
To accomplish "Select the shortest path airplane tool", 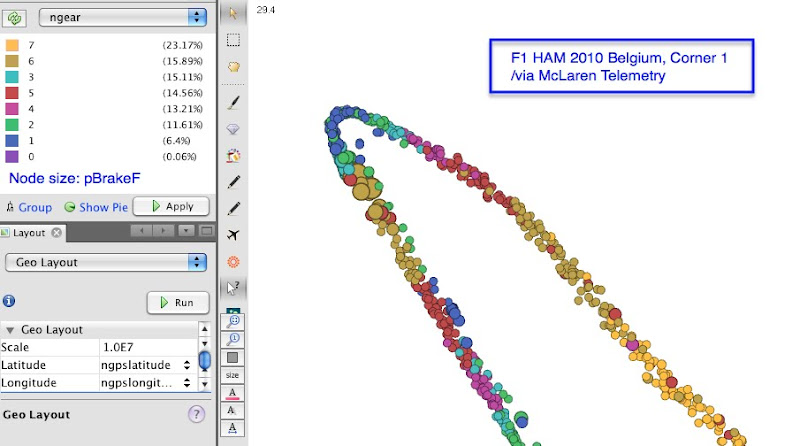I will [233, 235].
